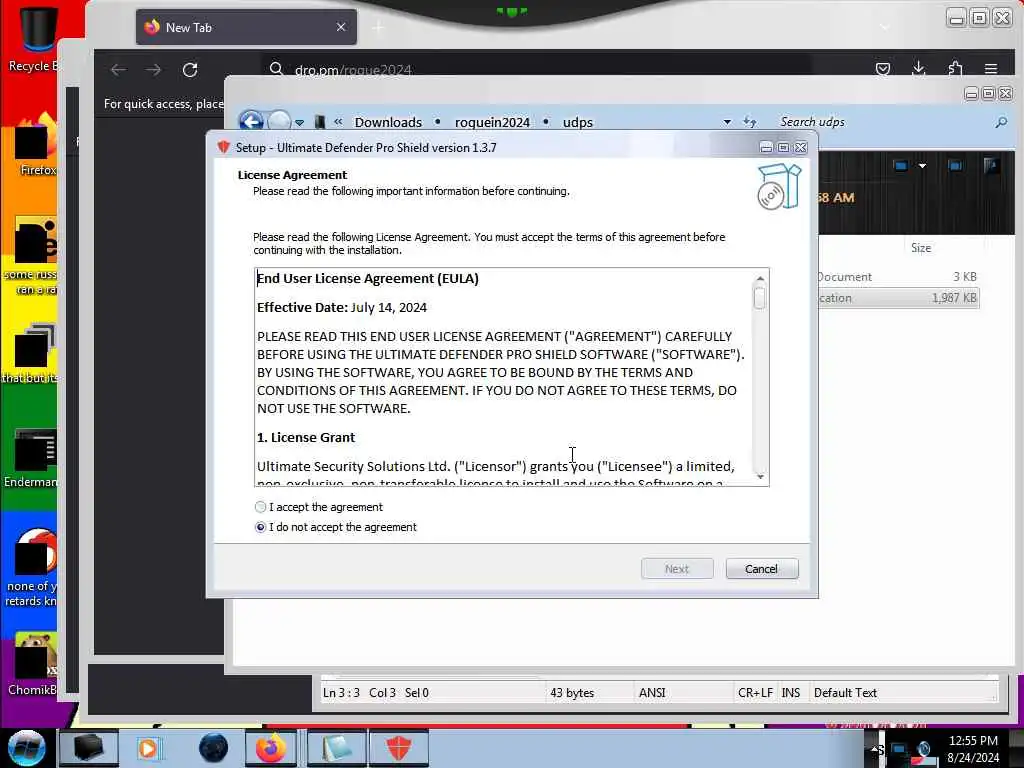The width and height of the screenshot is (1024, 768).
Task: Click the "1. License Grant" heading
Action: click(x=306, y=438)
